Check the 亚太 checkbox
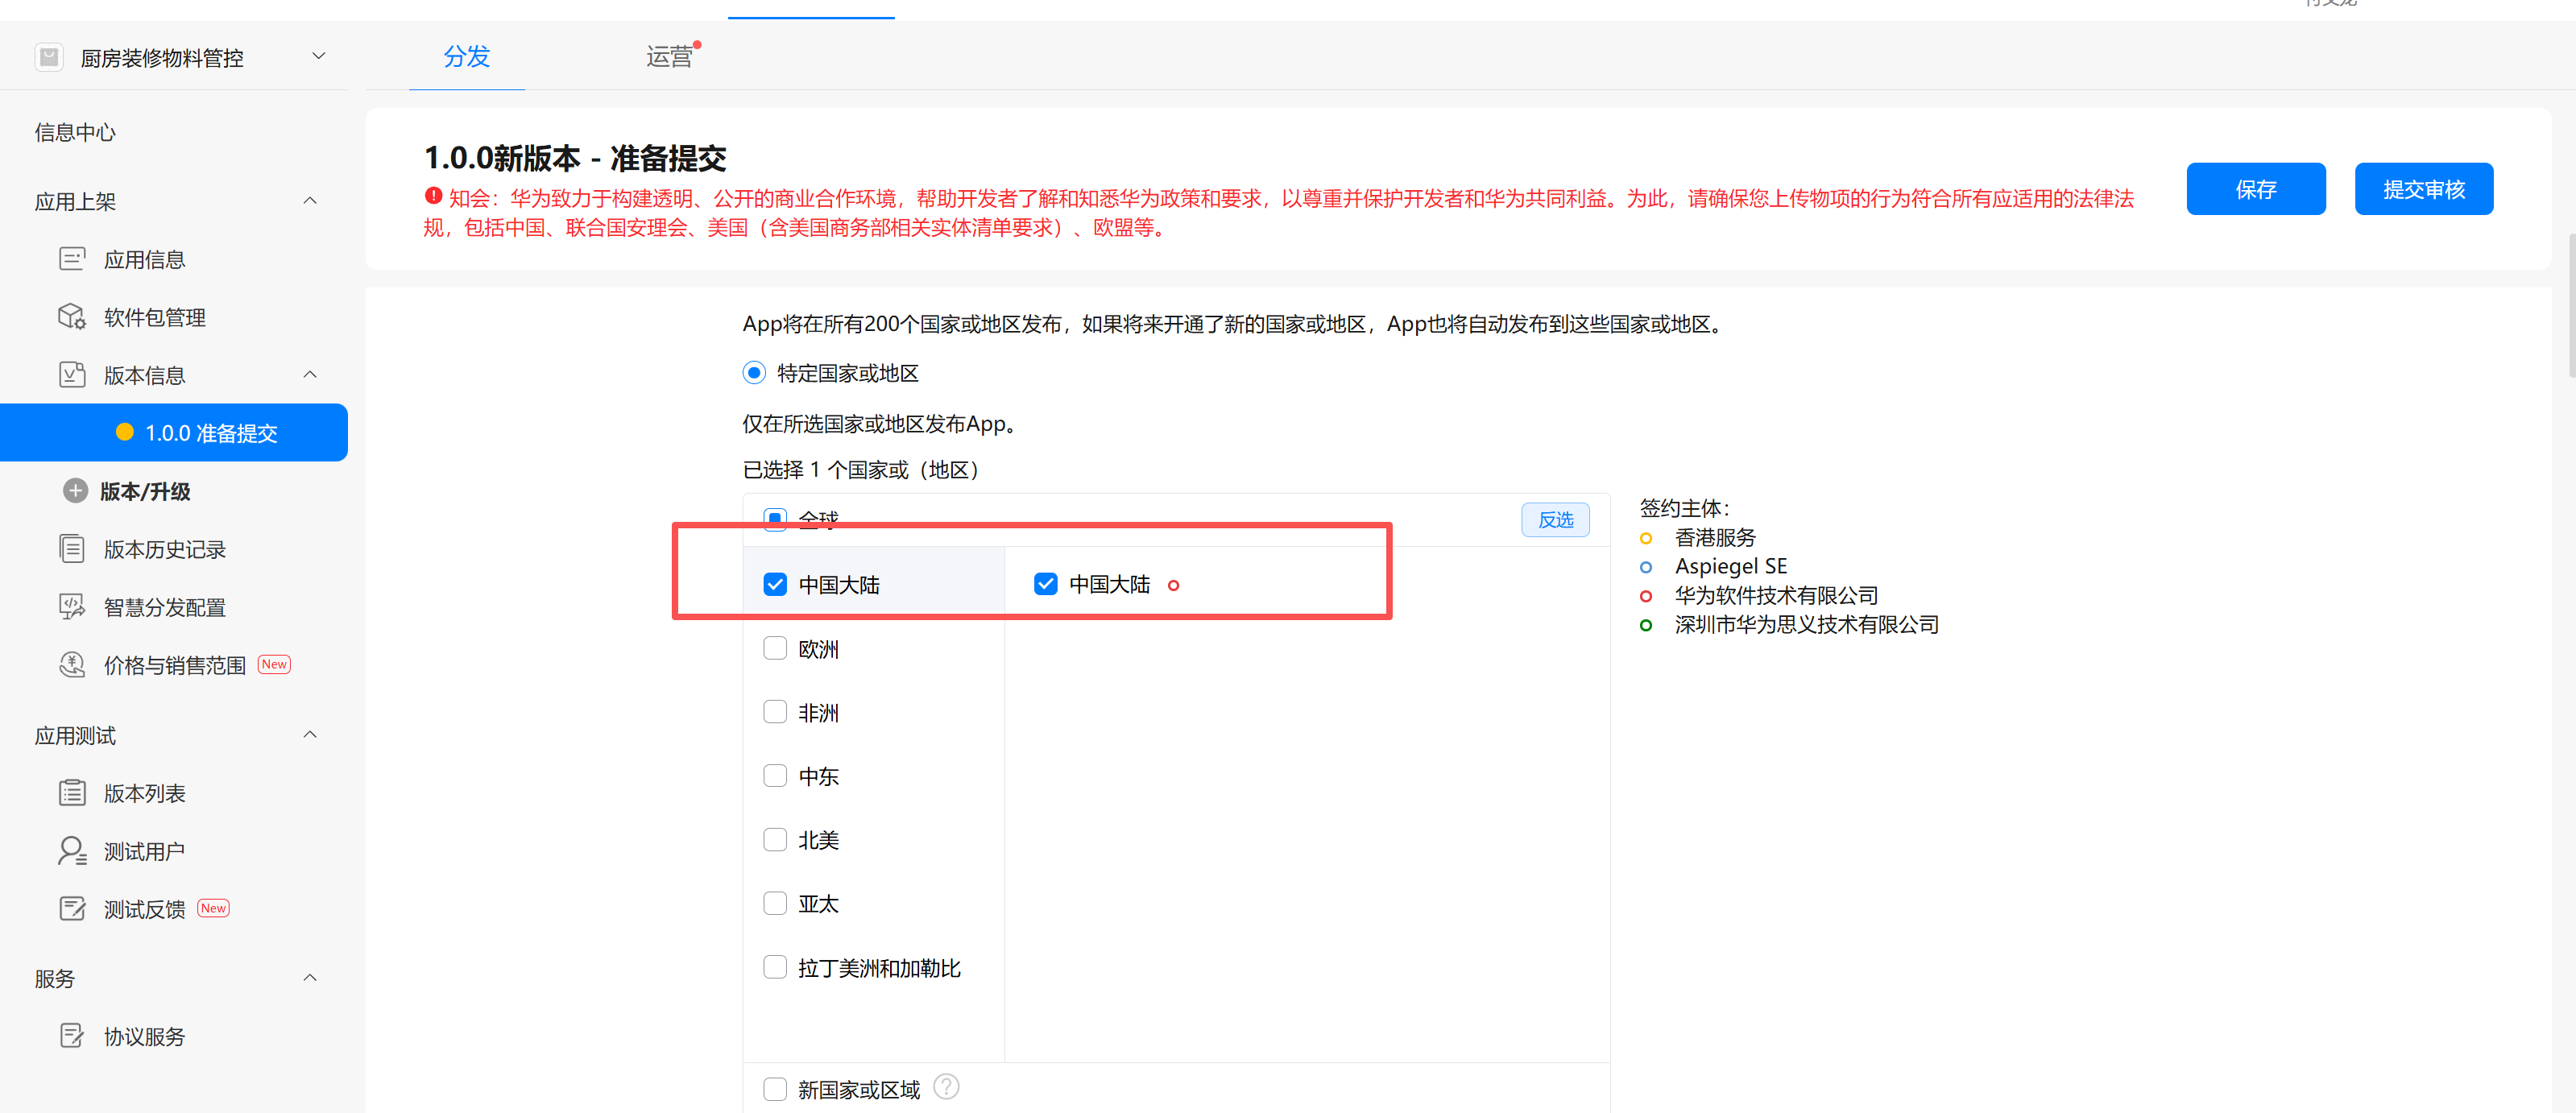Viewport: 2576px width, 1113px height. 775,903
